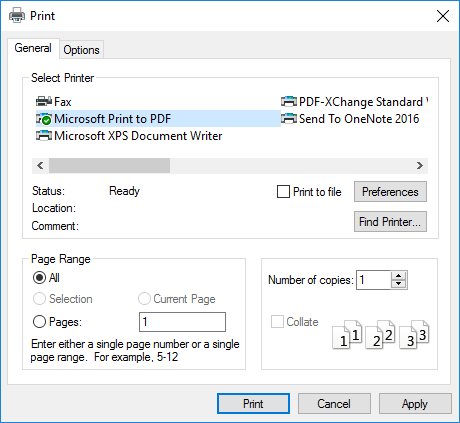Click the printer list right scroll arrow
Image resolution: width=460 pixels, height=423 pixels.
[420, 166]
